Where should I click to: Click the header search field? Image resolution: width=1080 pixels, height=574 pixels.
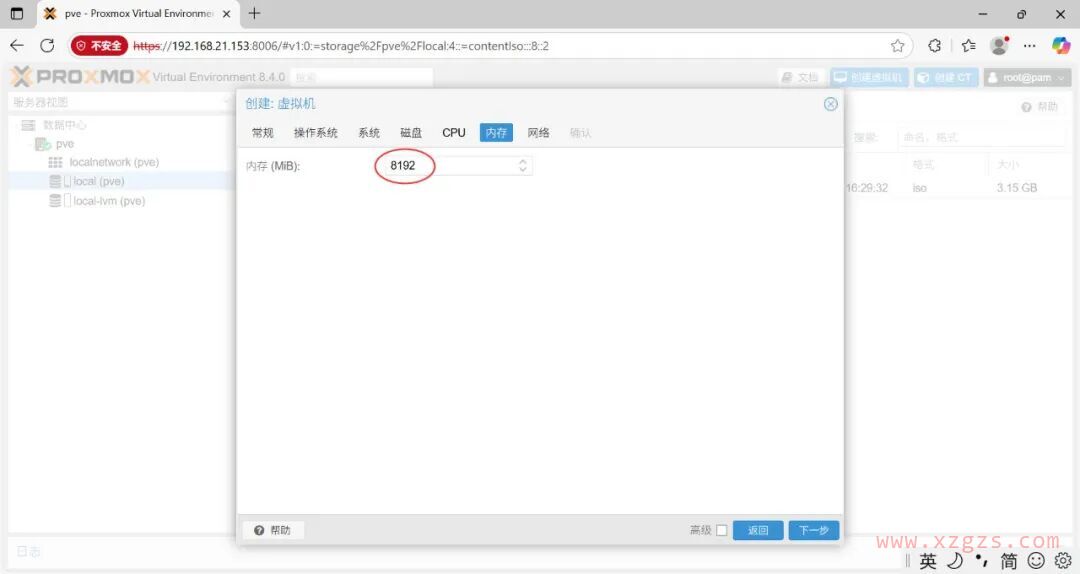click(362, 77)
